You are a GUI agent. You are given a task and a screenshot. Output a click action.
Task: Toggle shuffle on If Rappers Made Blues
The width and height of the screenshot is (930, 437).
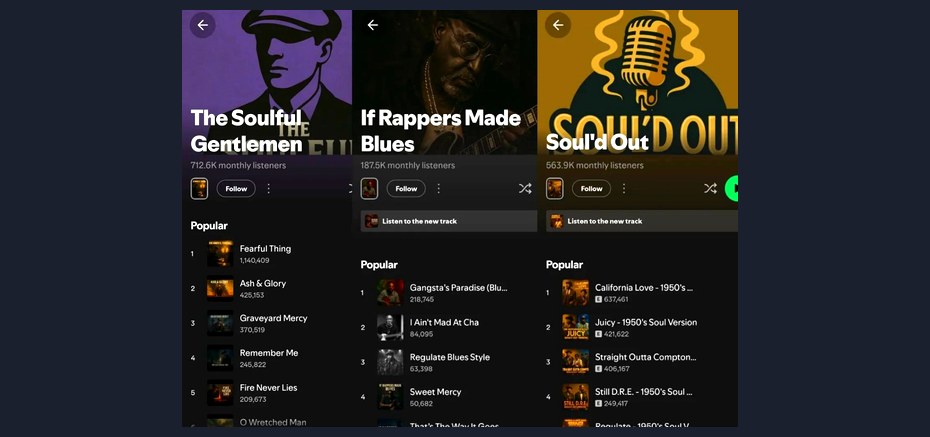point(525,189)
